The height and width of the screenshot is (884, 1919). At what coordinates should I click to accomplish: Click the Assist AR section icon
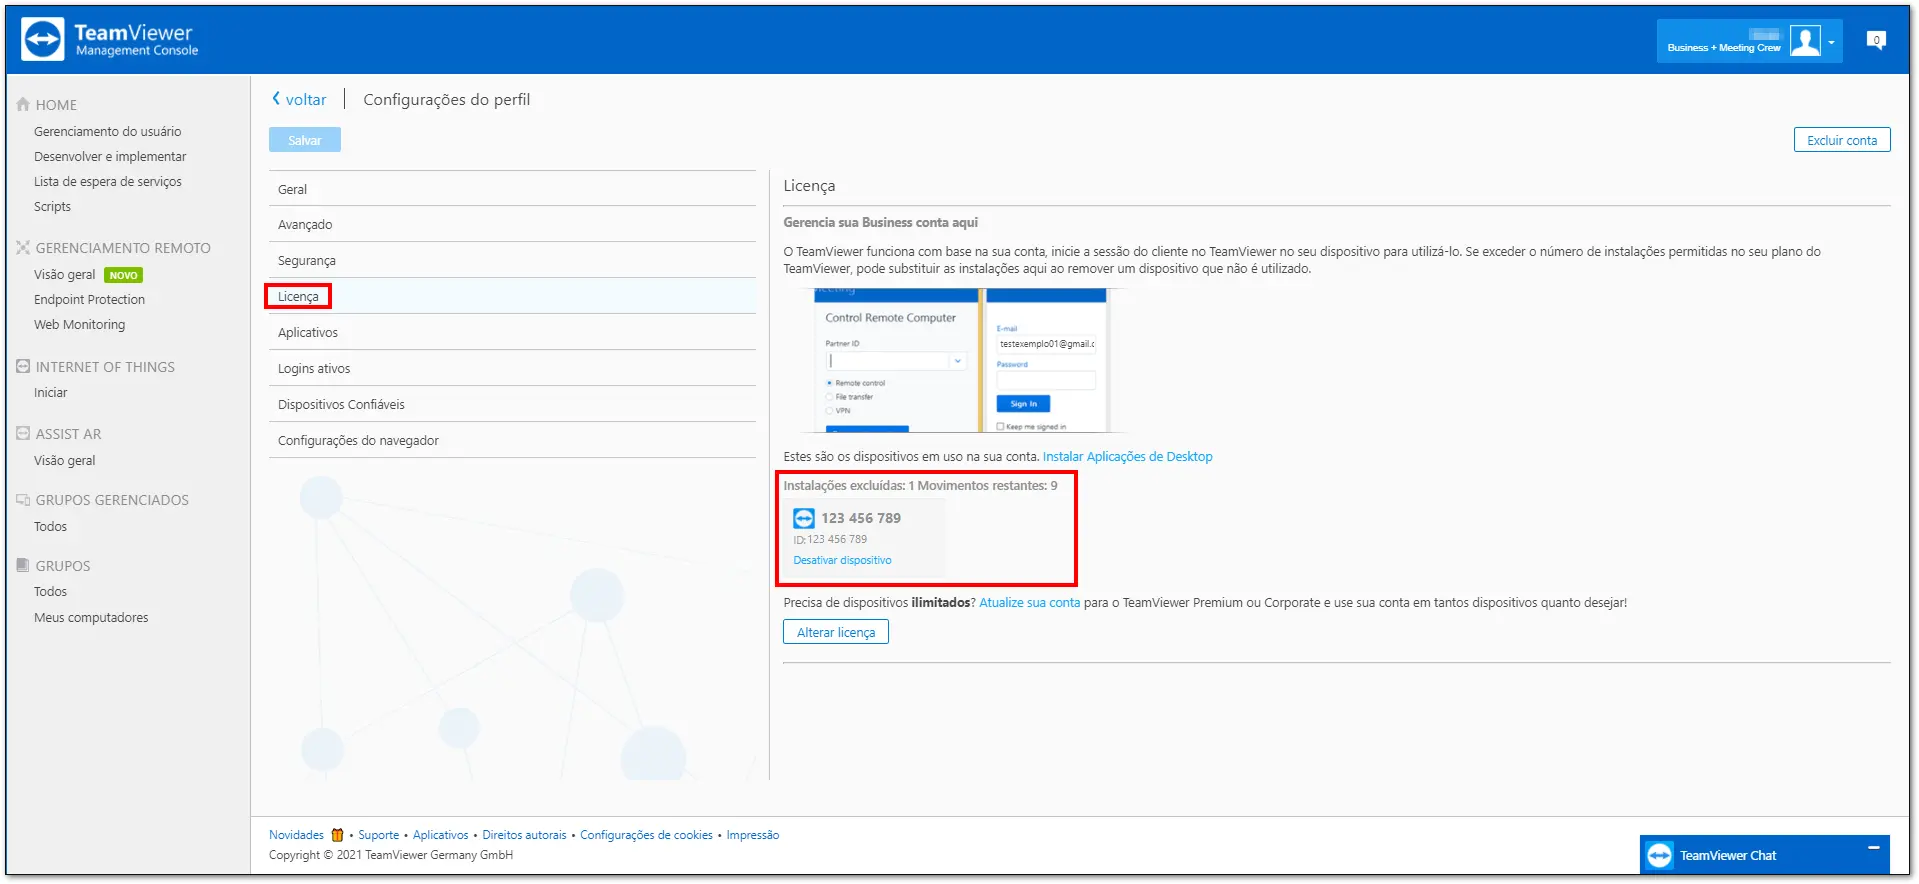tap(23, 433)
